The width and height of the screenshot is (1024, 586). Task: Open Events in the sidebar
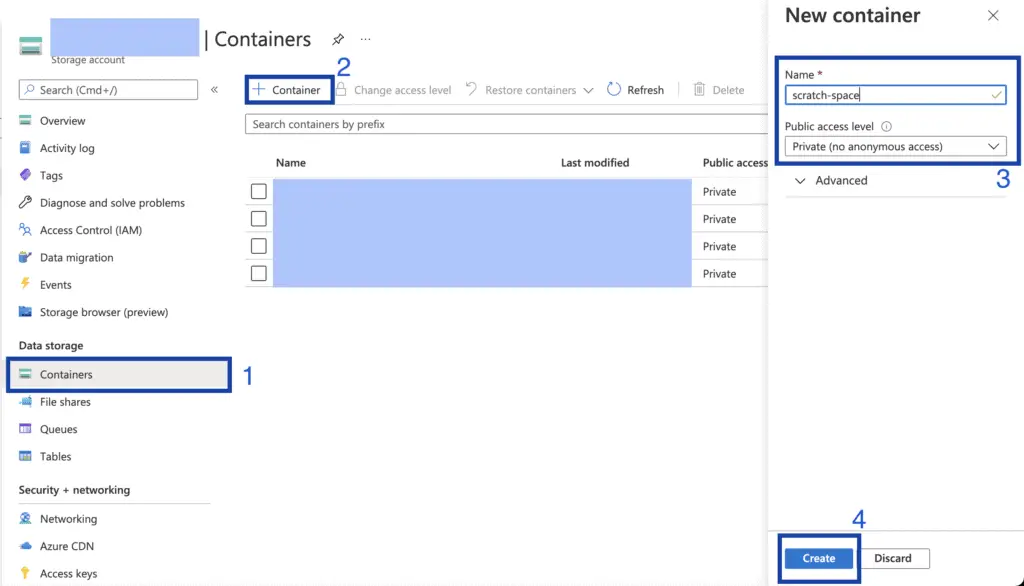click(56, 285)
